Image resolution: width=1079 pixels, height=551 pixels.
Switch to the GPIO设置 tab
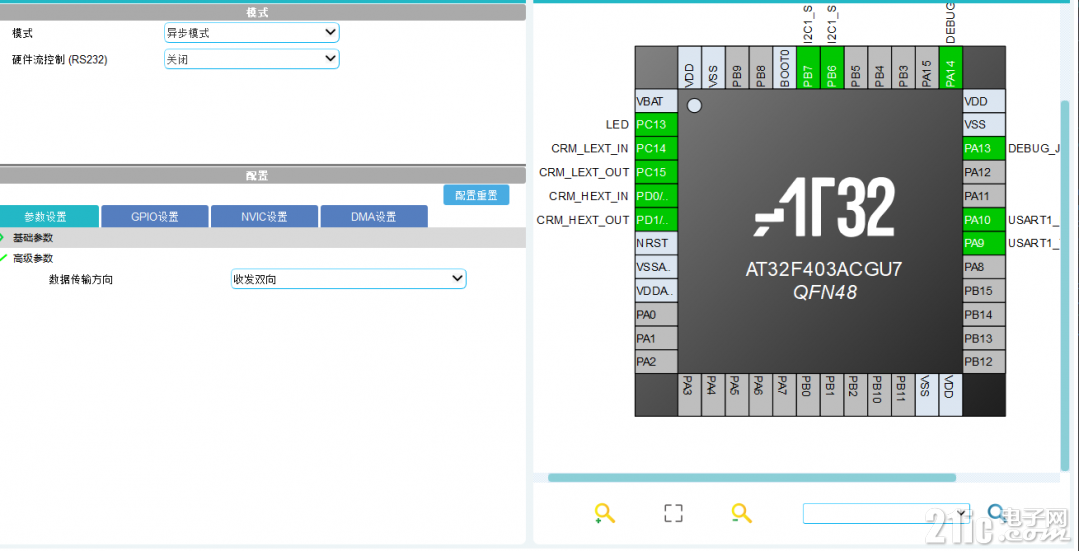(155, 217)
